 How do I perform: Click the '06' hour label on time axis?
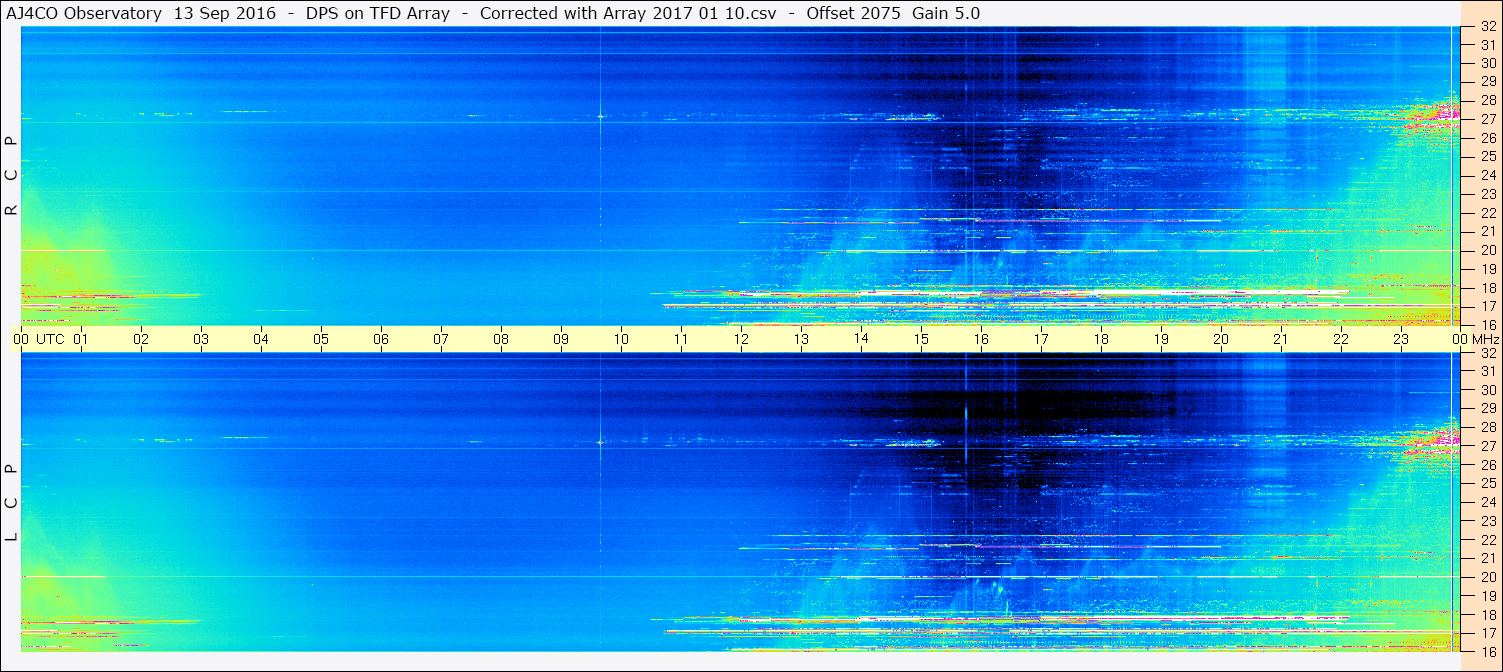pyautogui.click(x=381, y=339)
